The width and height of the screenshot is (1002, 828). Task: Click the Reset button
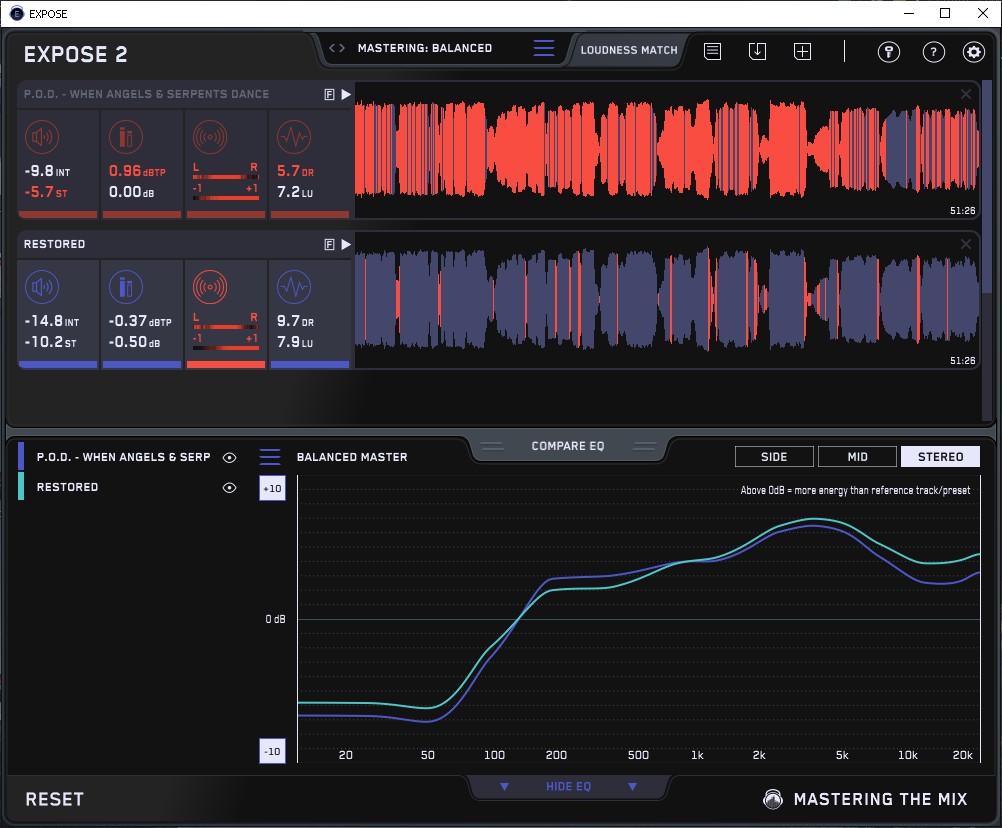click(55, 799)
